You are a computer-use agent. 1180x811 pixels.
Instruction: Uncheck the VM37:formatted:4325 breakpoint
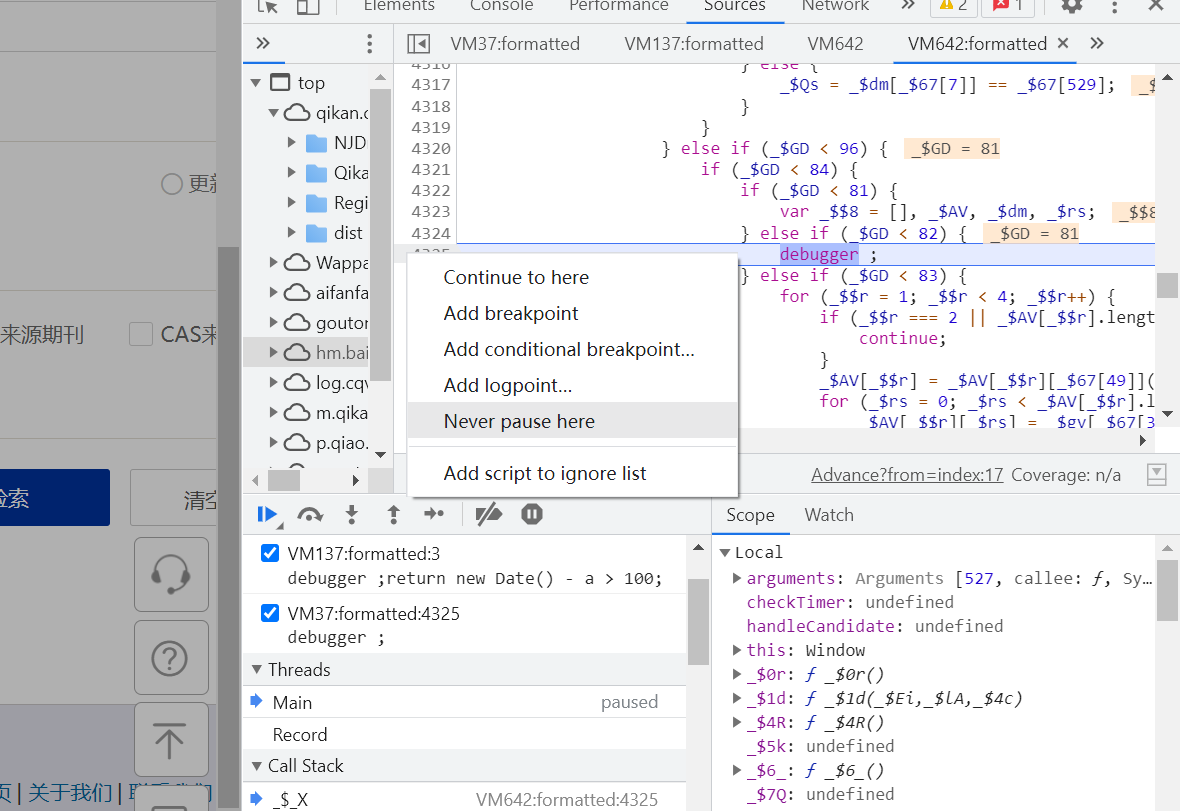click(270, 613)
